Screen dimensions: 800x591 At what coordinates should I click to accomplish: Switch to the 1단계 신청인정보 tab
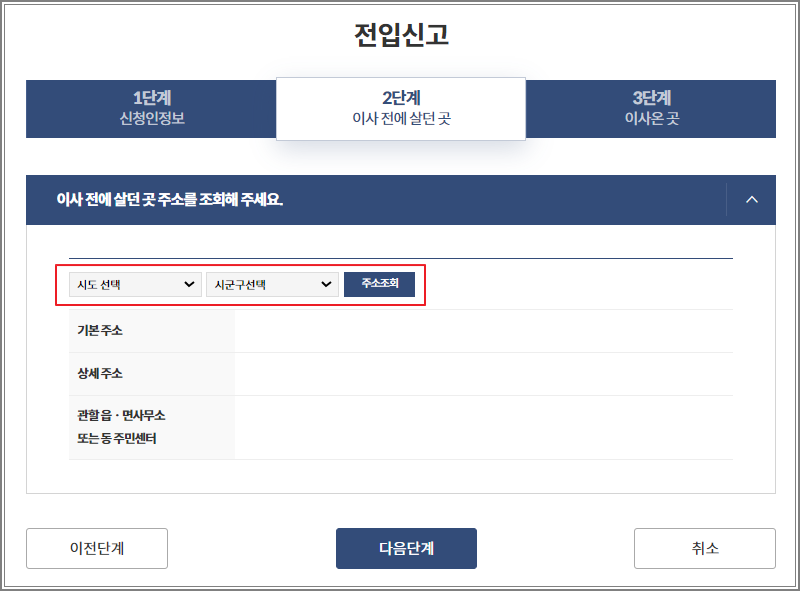[x=150, y=107]
